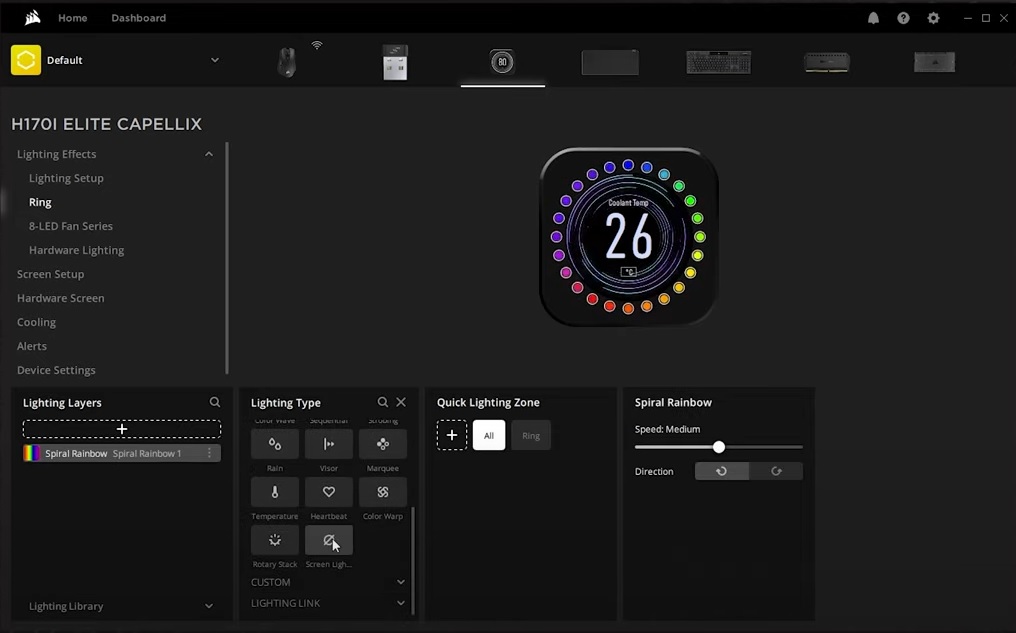The height and width of the screenshot is (633, 1016).
Task: Select Hardware Lighting in the sidebar
Action: click(x=76, y=249)
